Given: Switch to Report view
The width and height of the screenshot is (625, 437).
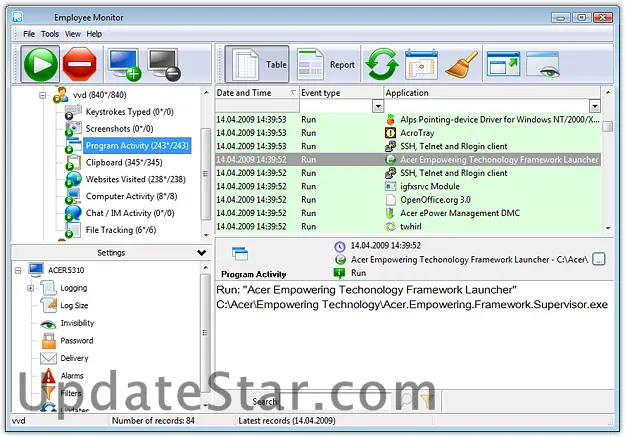Looking at the screenshot, I should (326, 65).
